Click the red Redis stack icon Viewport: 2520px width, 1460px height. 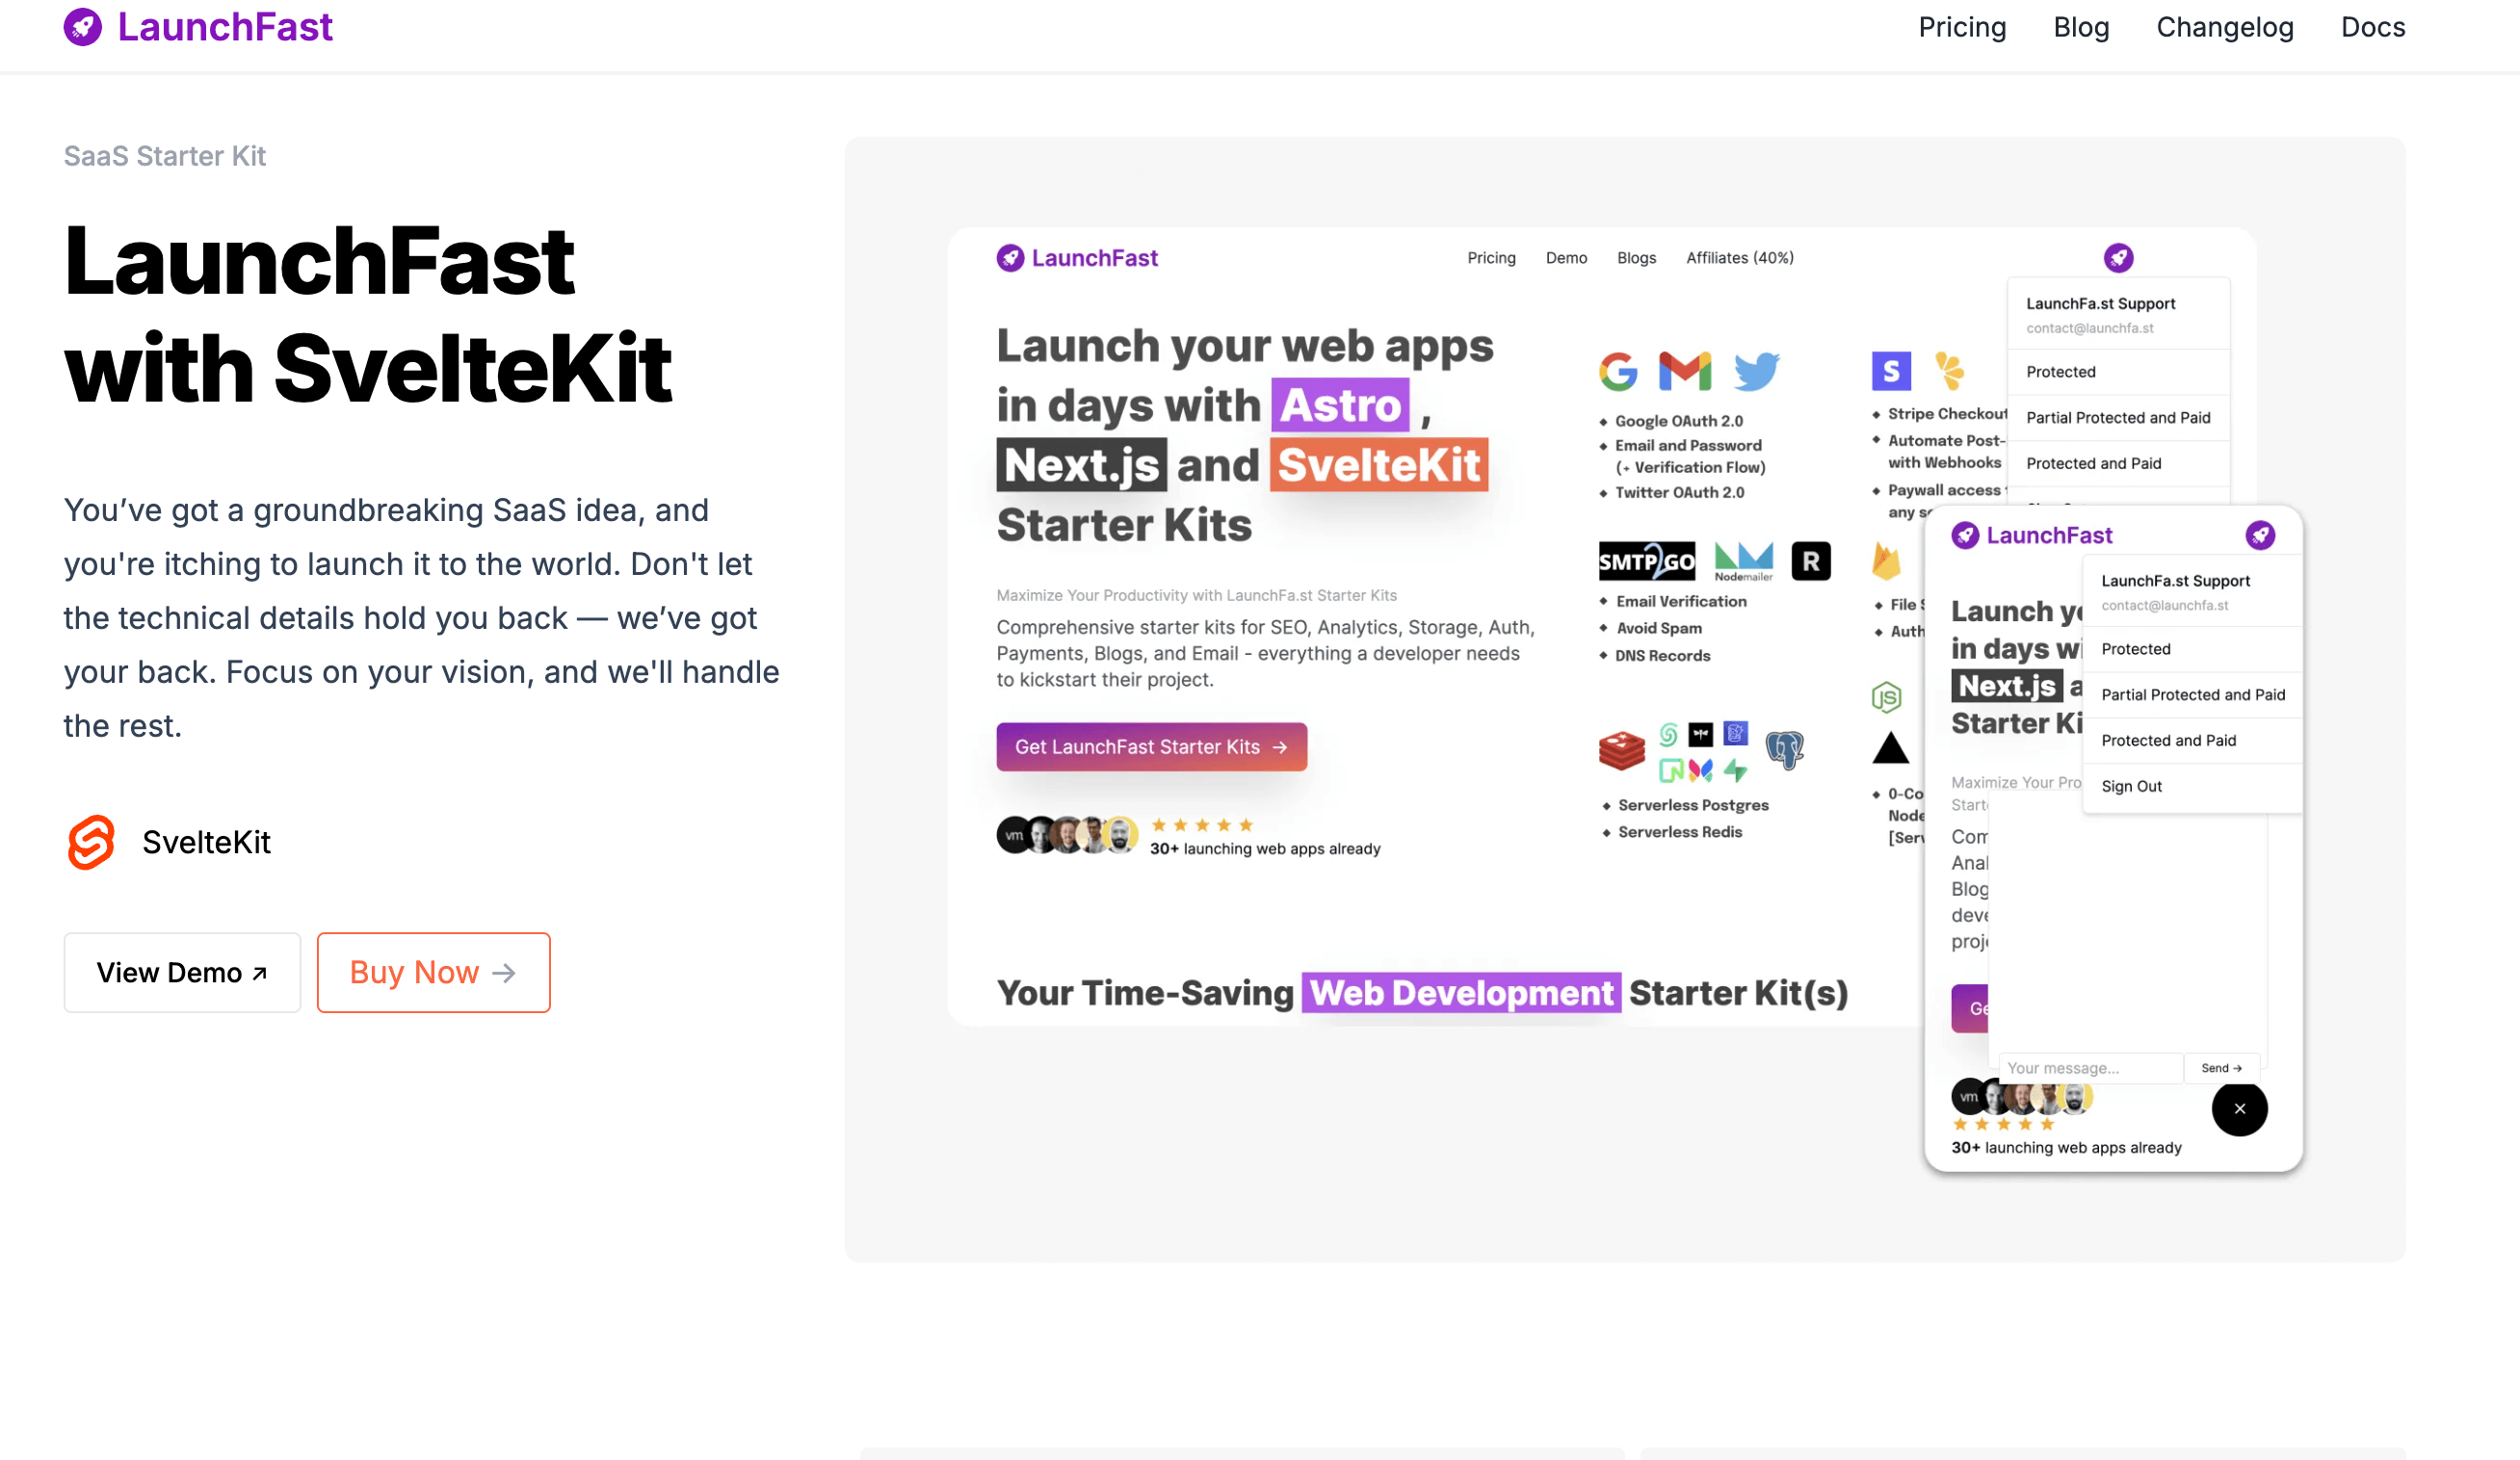[x=1622, y=750]
